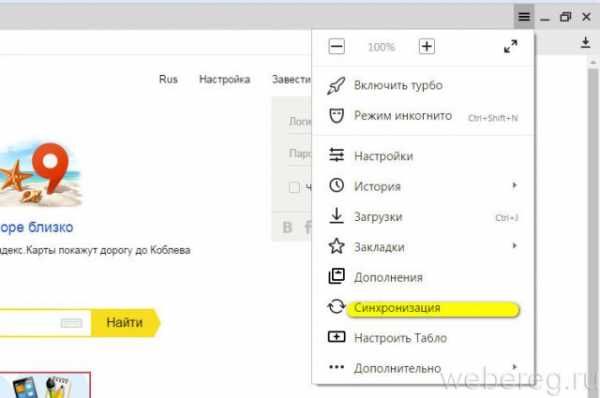Viewport: 600px width, 398px height.
Task: Restore down the browser window
Action: (566, 17)
